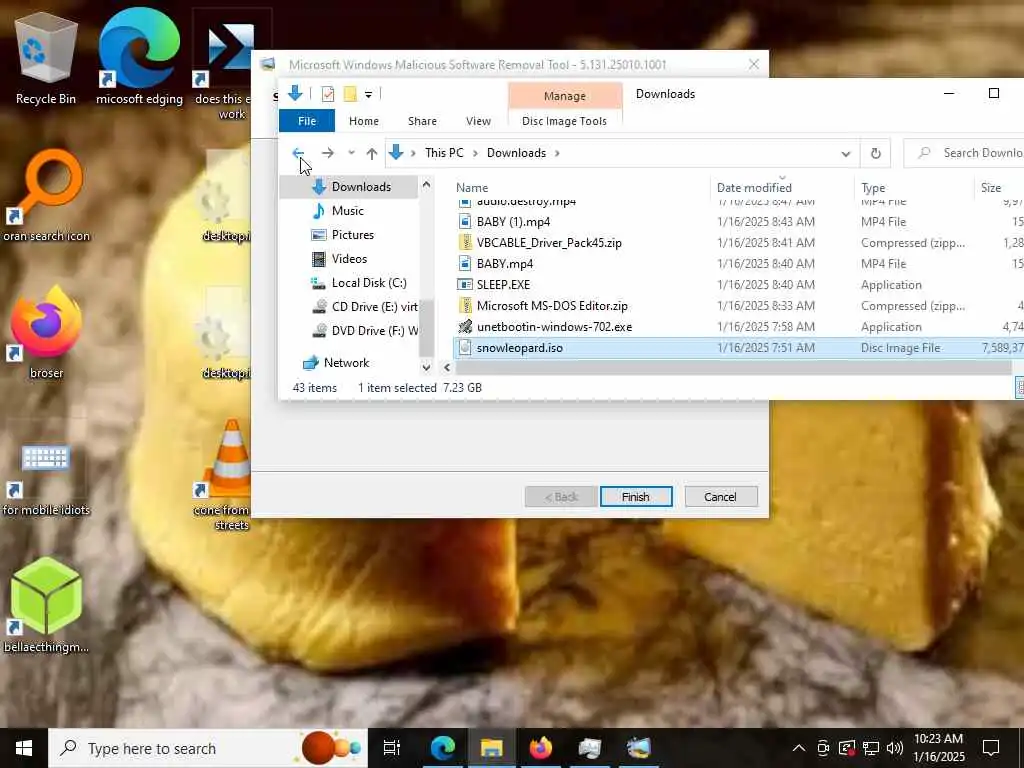Click Downloads in the address breadcrumb
The height and width of the screenshot is (768, 1024).
516,153
